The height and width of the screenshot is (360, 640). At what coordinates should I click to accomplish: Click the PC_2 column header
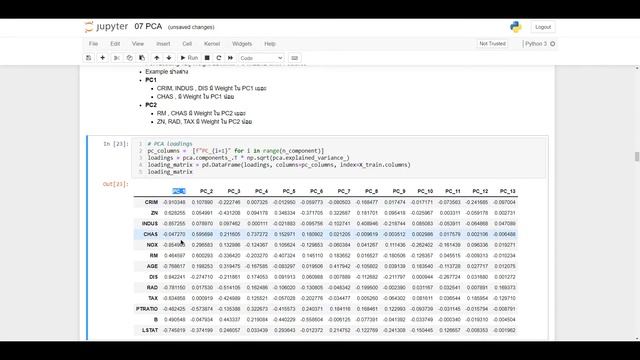206,191
